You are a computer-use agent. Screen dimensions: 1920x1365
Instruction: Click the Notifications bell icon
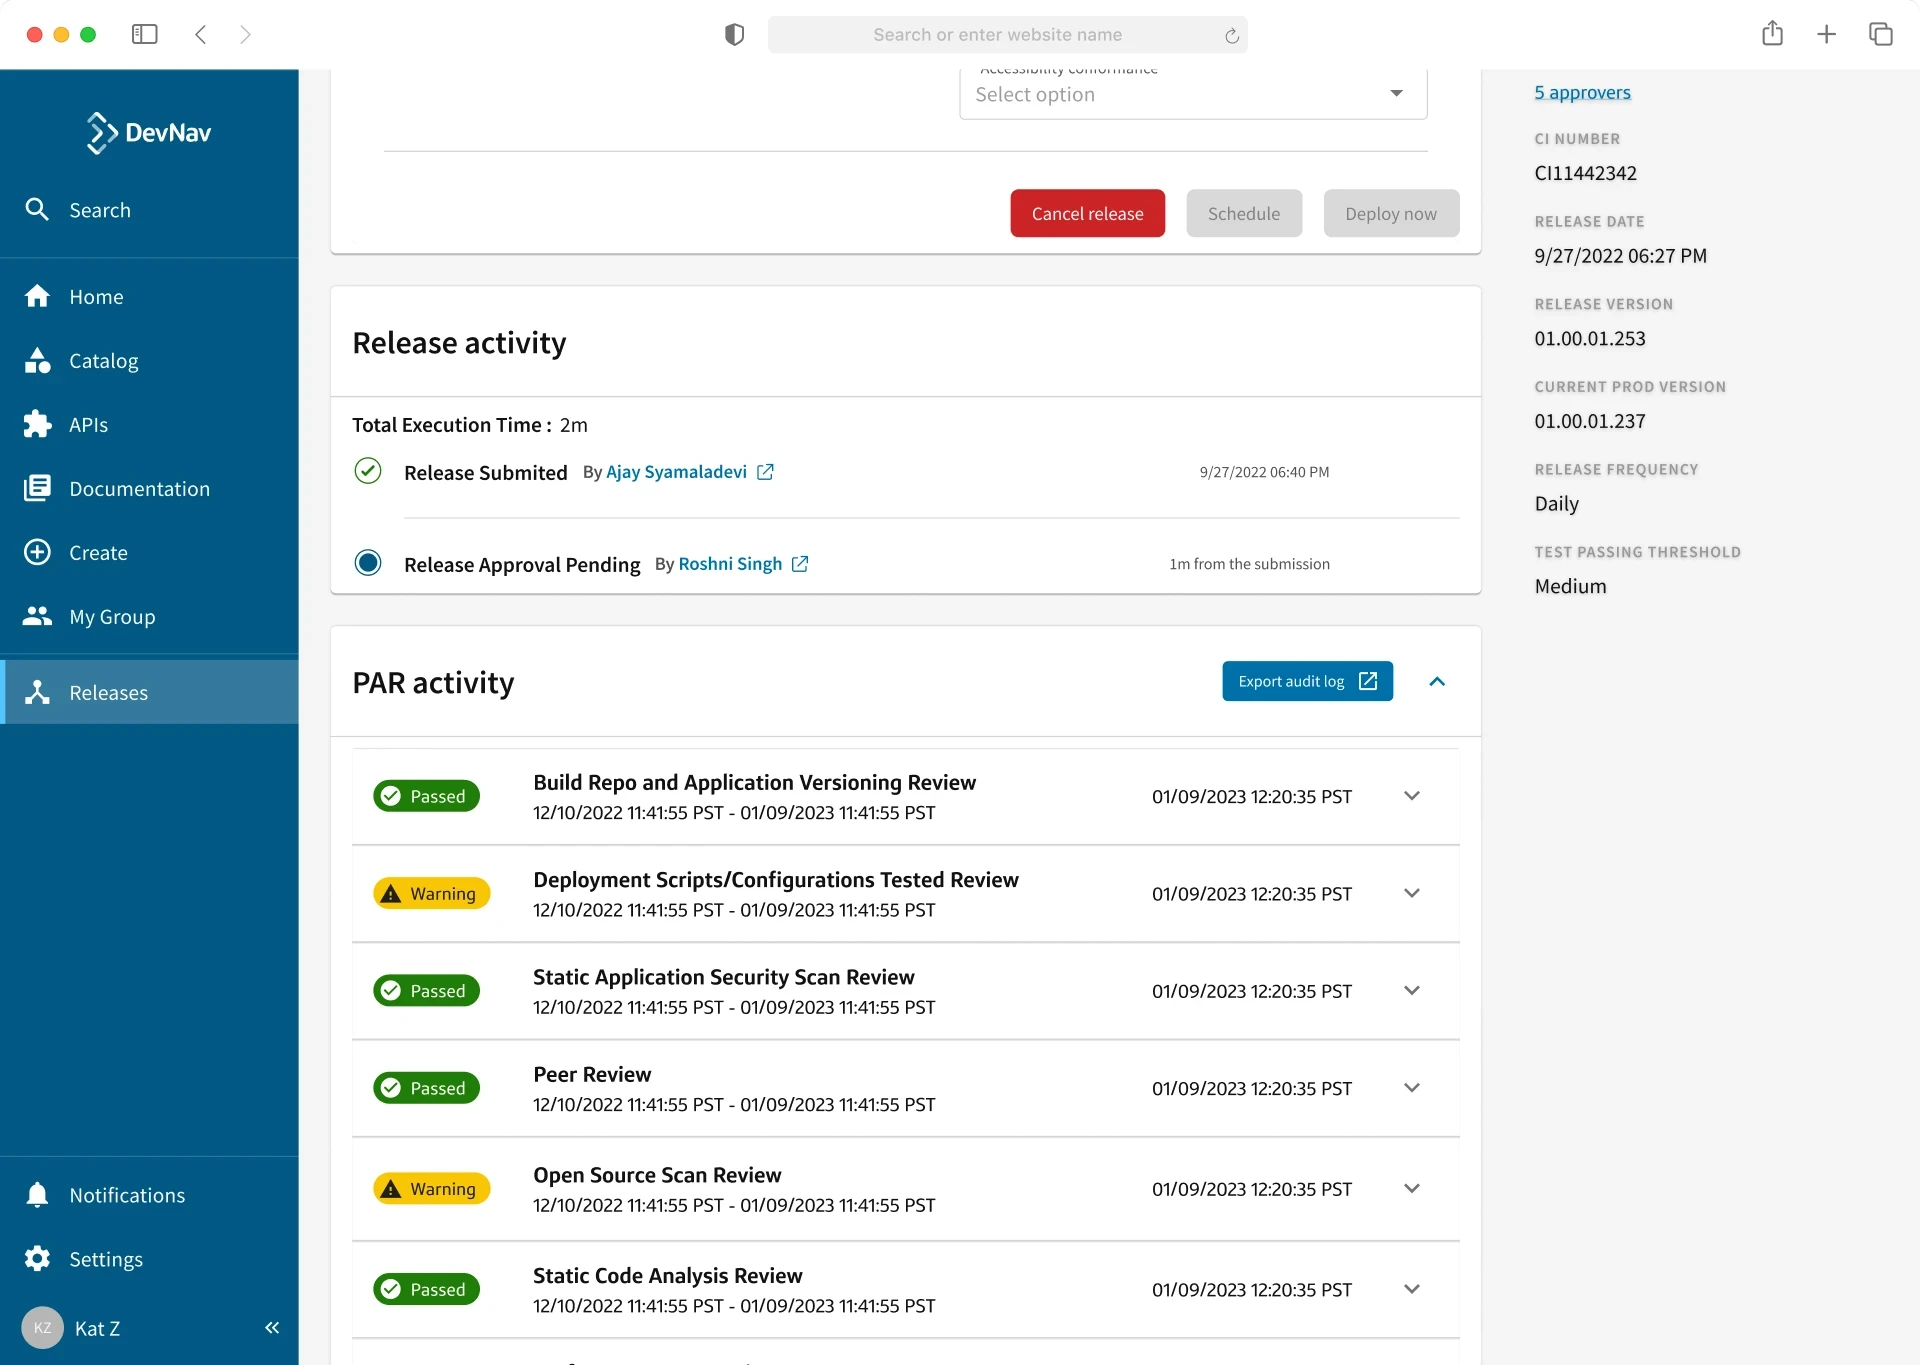tap(37, 1195)
